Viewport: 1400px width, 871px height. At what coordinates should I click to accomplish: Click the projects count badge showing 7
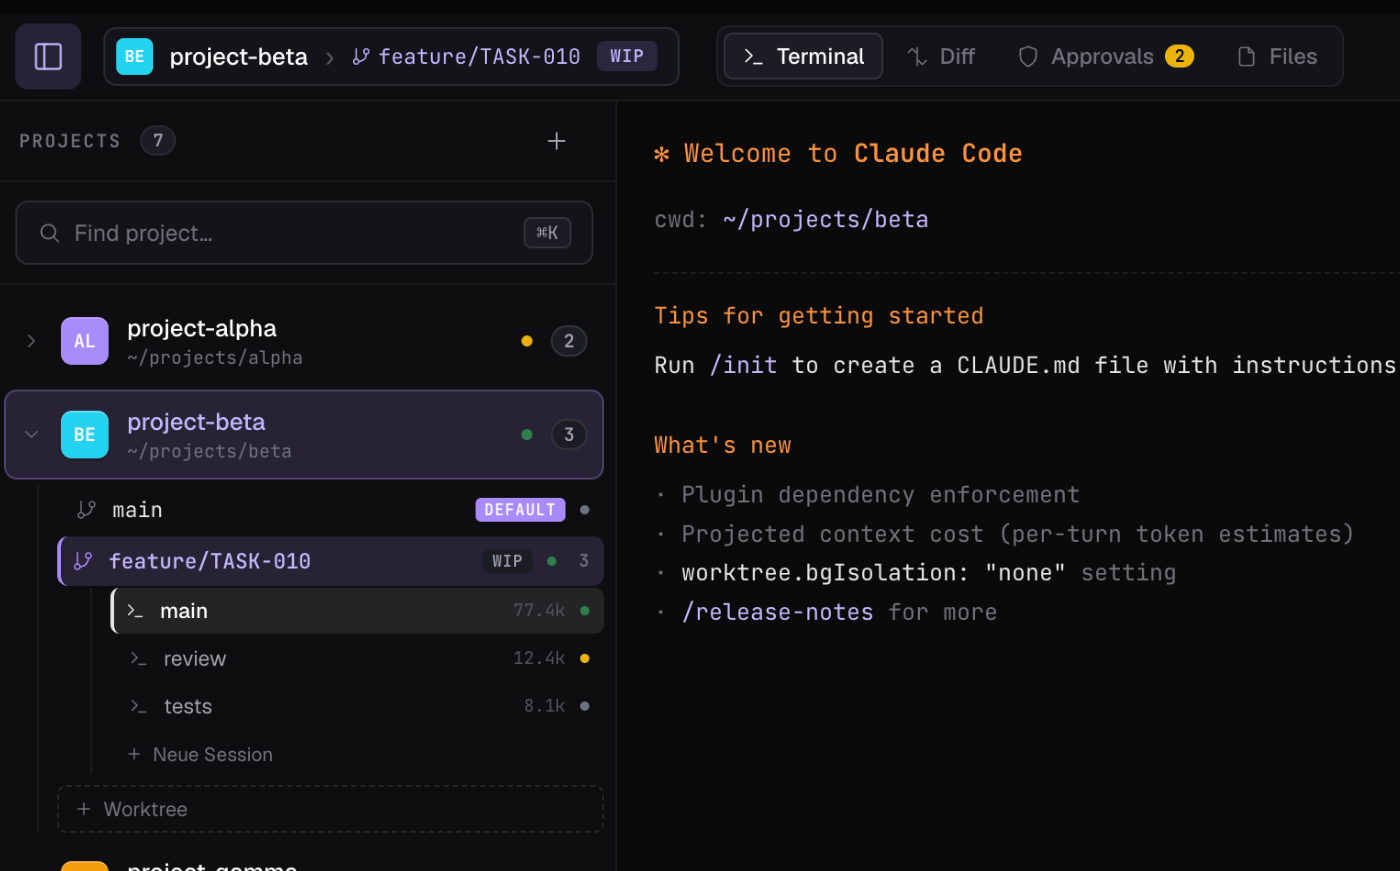click(x=158, y=141)
